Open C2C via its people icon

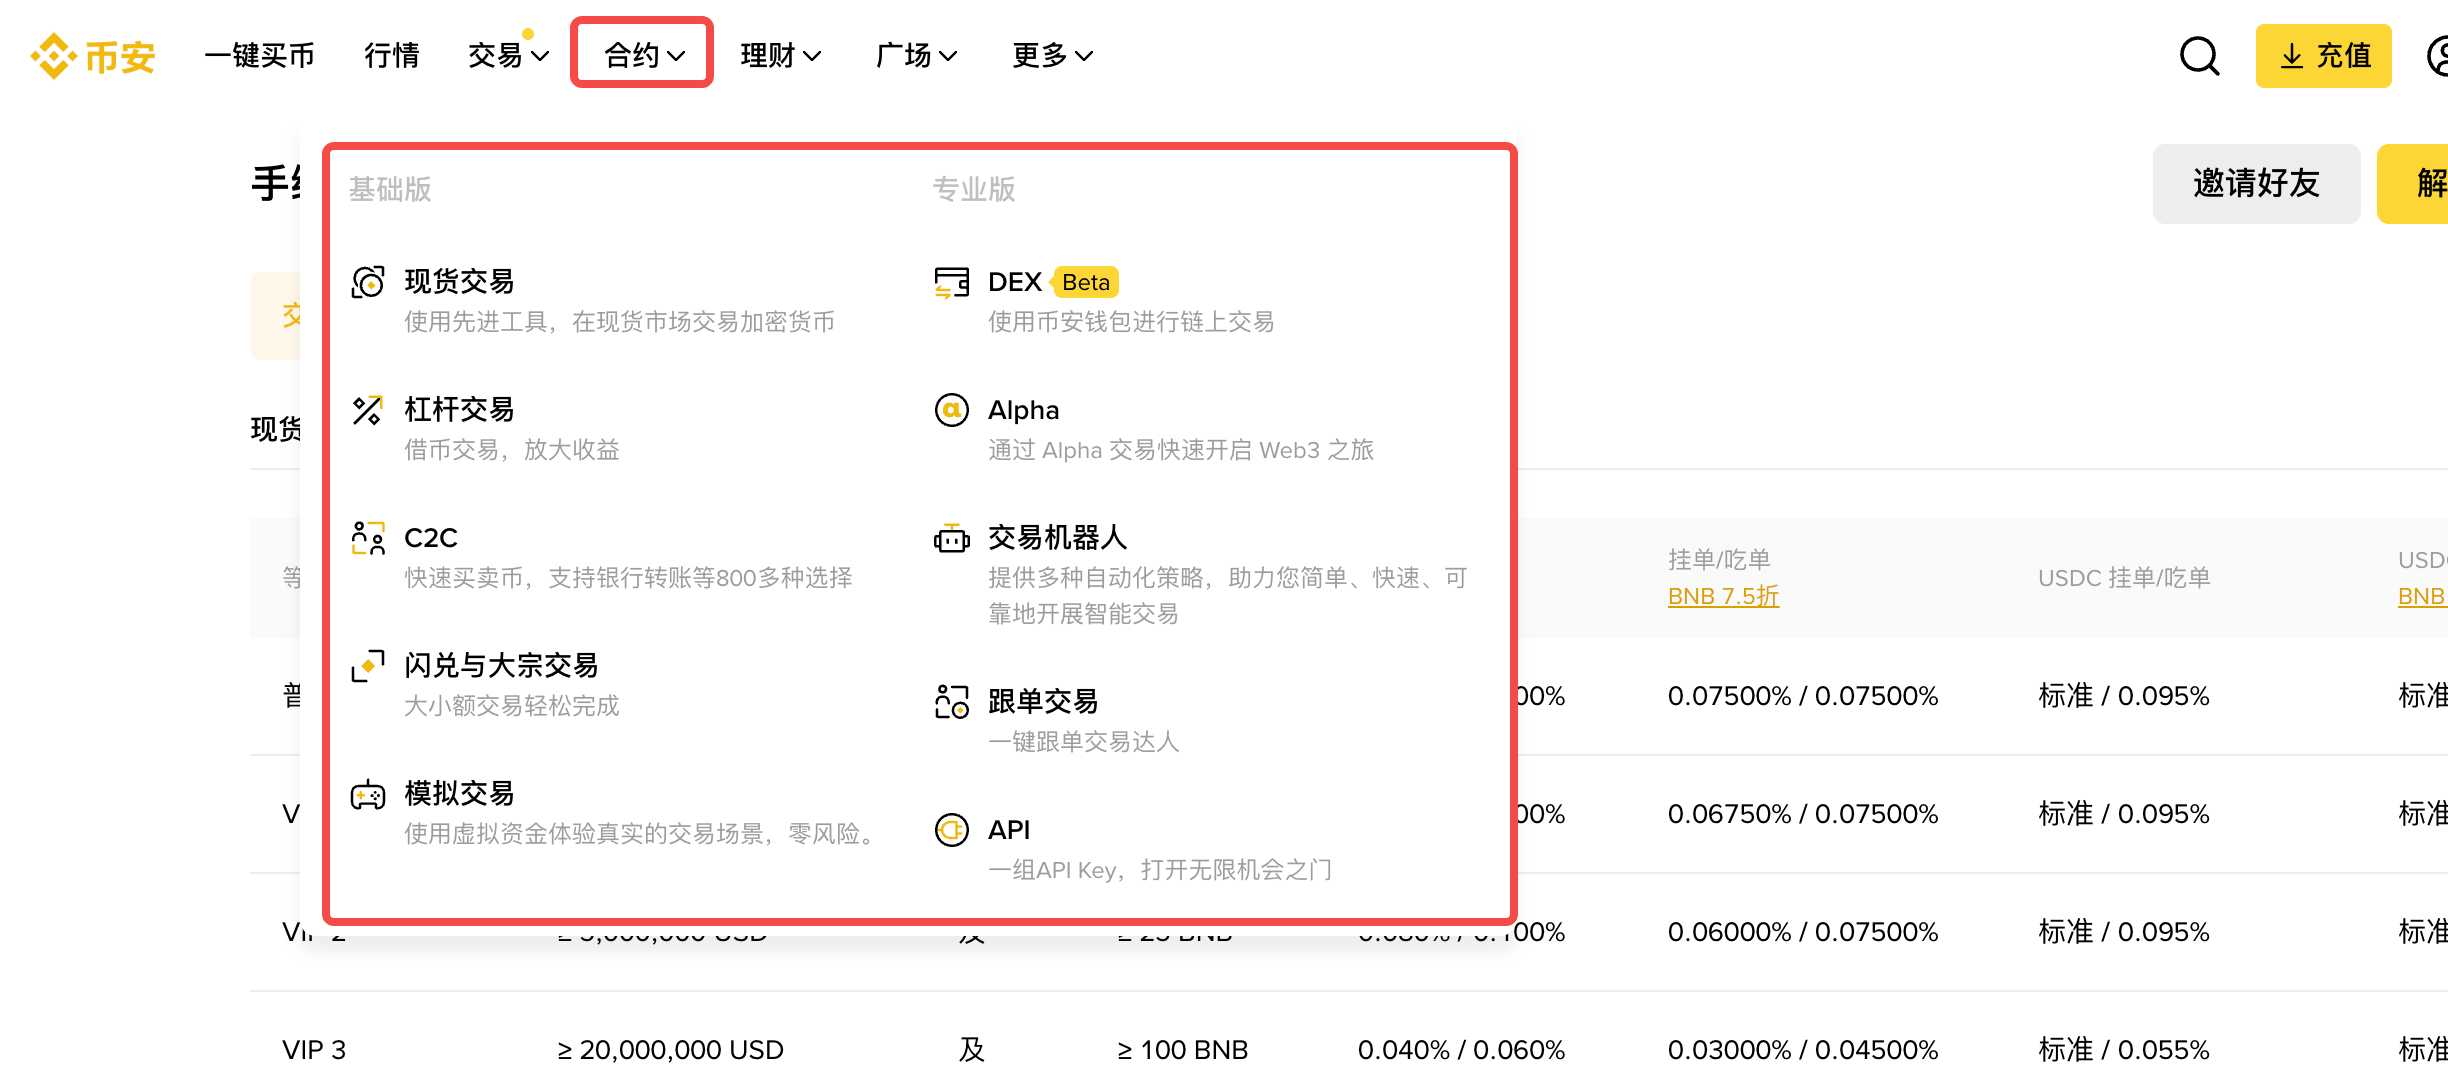coord(368,537)
